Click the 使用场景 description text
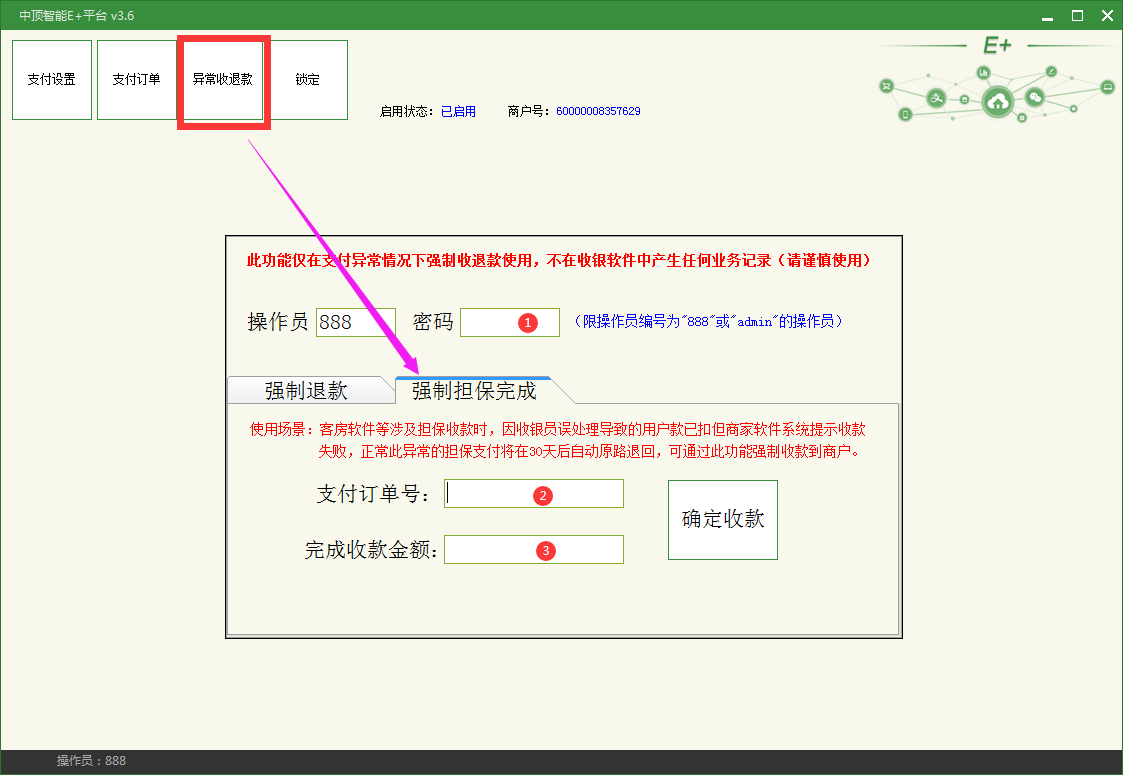Image resolution: width=1123 pixels, height=775 pixels. [x=557, y=441]
